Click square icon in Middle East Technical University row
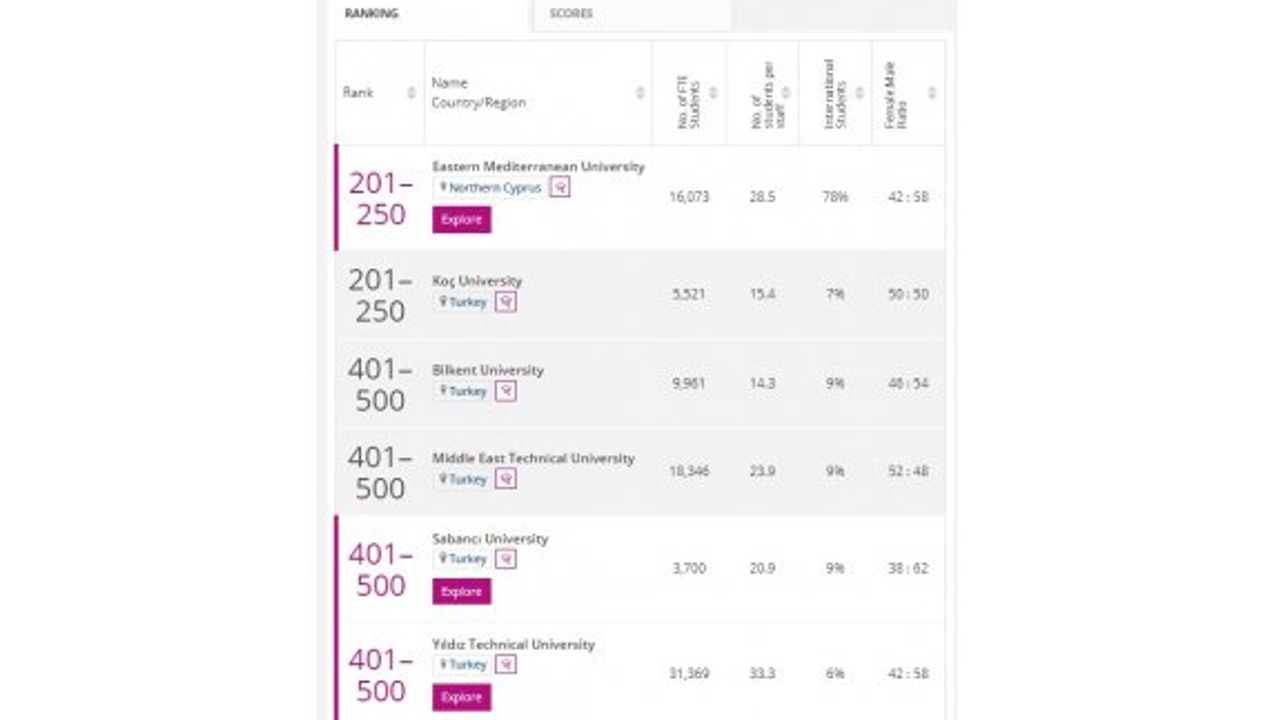Viewport: 1280px width, 720px height. pos(506,479)
